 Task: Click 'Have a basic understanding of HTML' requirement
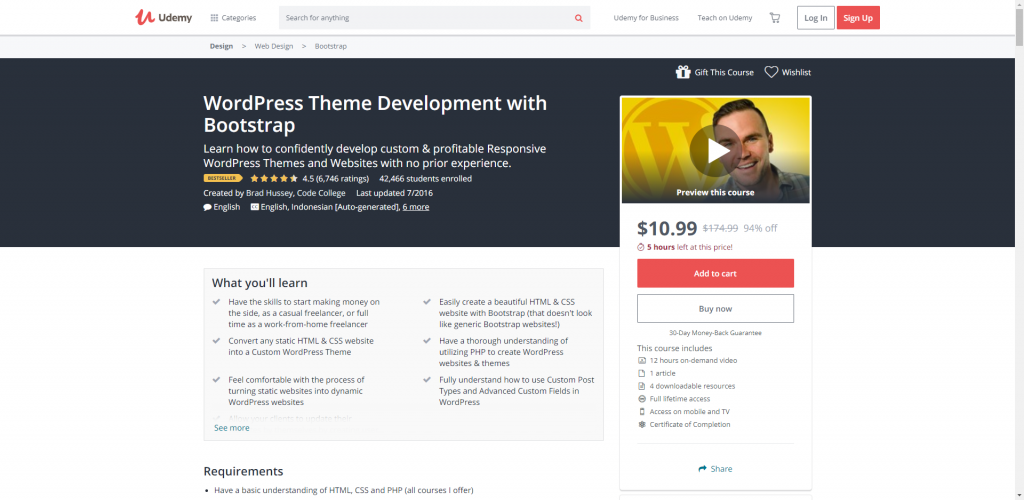(x=344, y=490)
